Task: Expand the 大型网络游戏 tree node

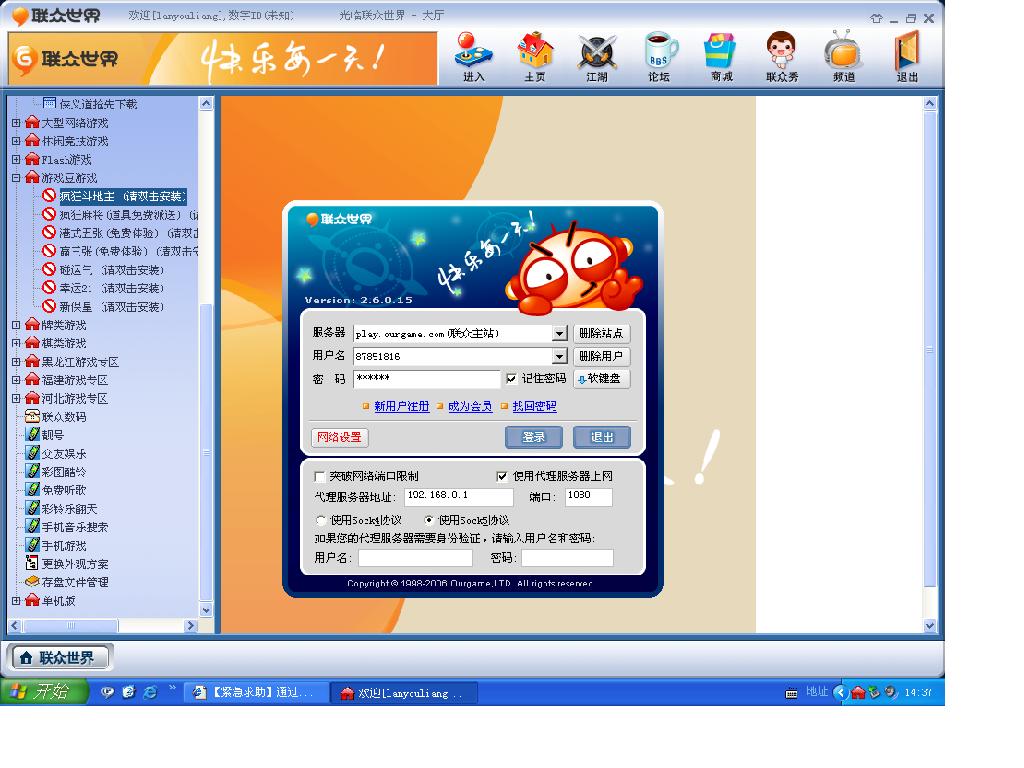Action: (x=16, y=123)
